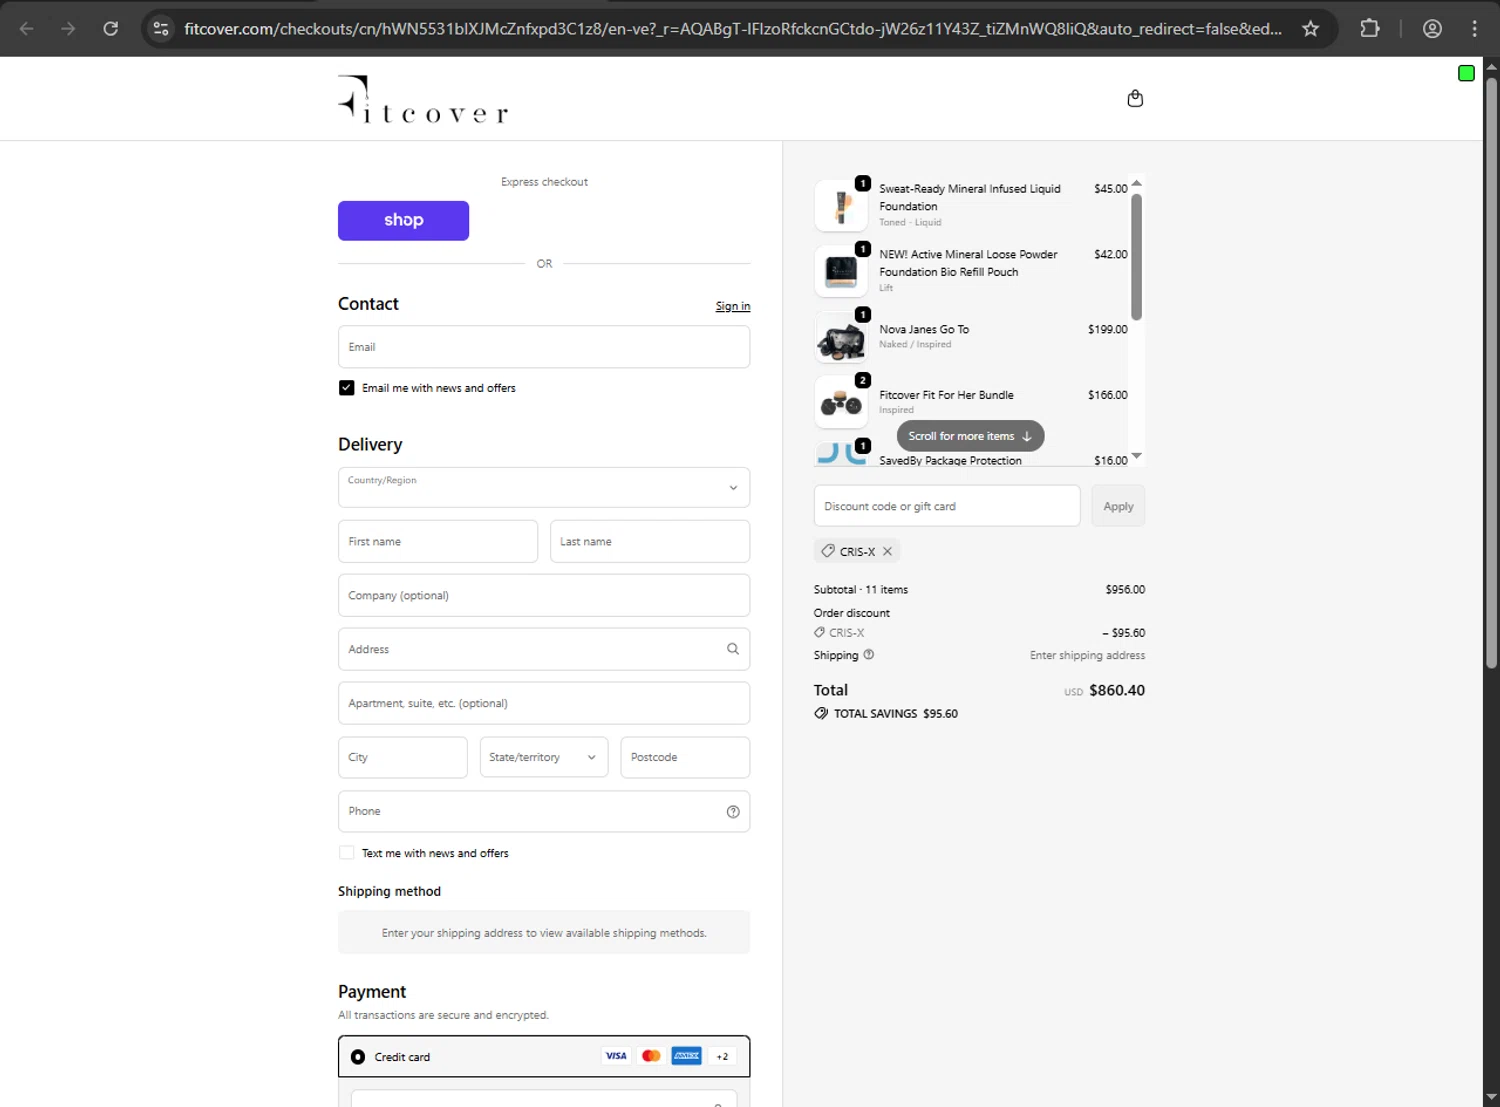Focus the Email input field
Image resolution: width=1500 pixels, height=1107 pixels.
click(x=544, y=347)
